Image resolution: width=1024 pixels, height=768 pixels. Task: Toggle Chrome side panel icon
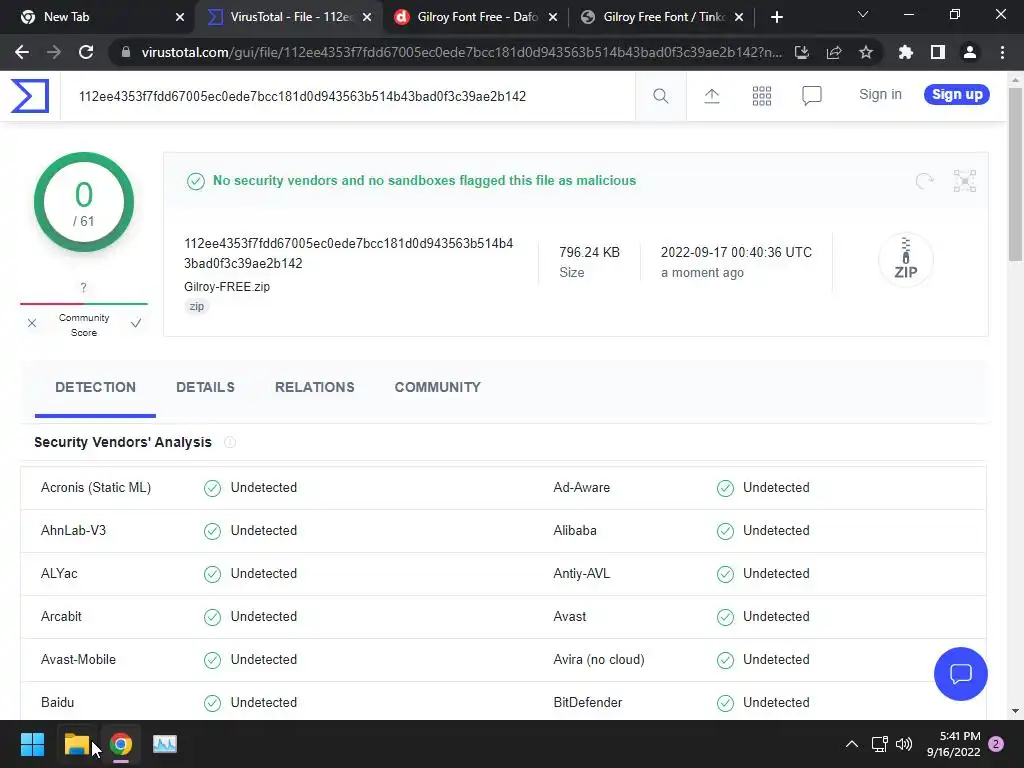pyautogui.click(x=938, y=52)
